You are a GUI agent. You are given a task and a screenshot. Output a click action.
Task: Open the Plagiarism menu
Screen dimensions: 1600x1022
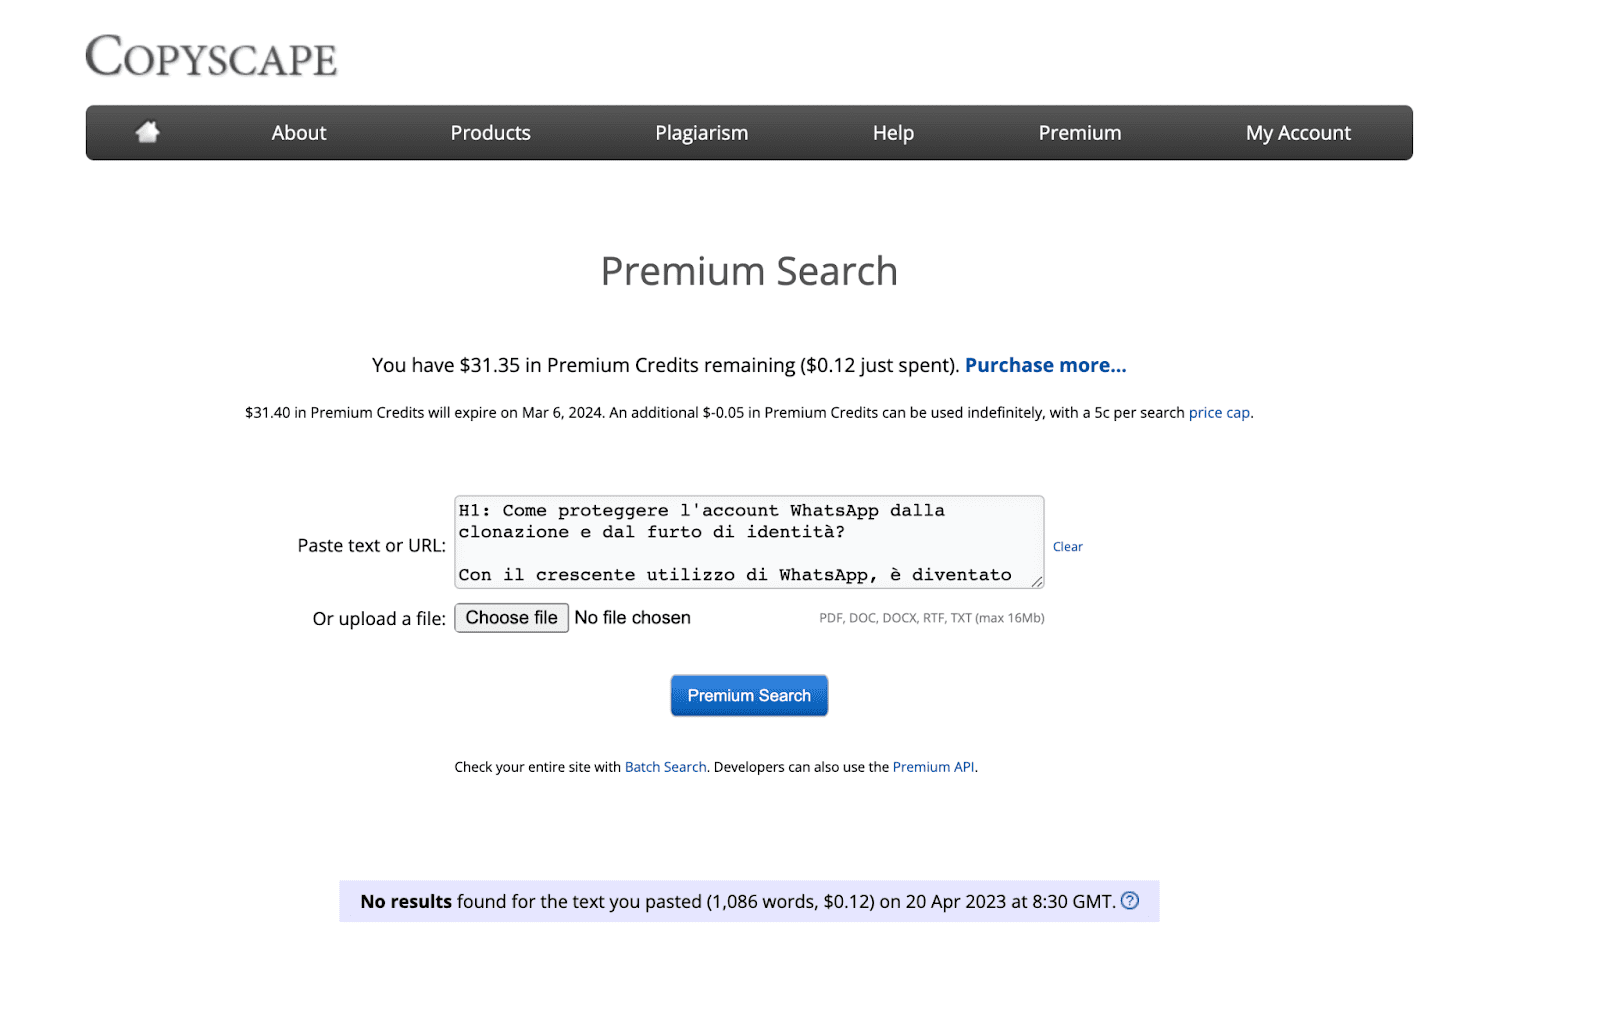pos(701,133)
